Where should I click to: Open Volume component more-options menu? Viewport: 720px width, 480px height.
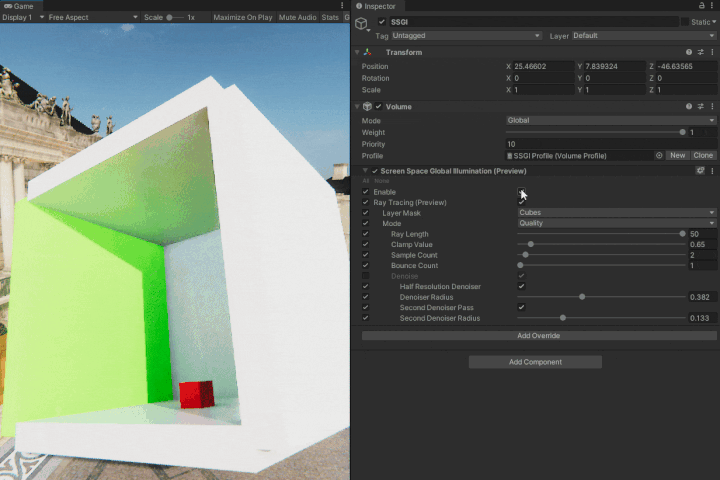click(x=712, y=107)
